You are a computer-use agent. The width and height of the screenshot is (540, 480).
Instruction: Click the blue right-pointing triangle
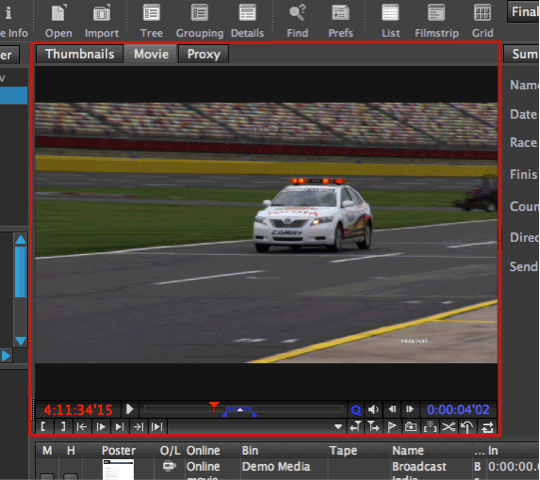pyautogui.click(x=6, y=355)
